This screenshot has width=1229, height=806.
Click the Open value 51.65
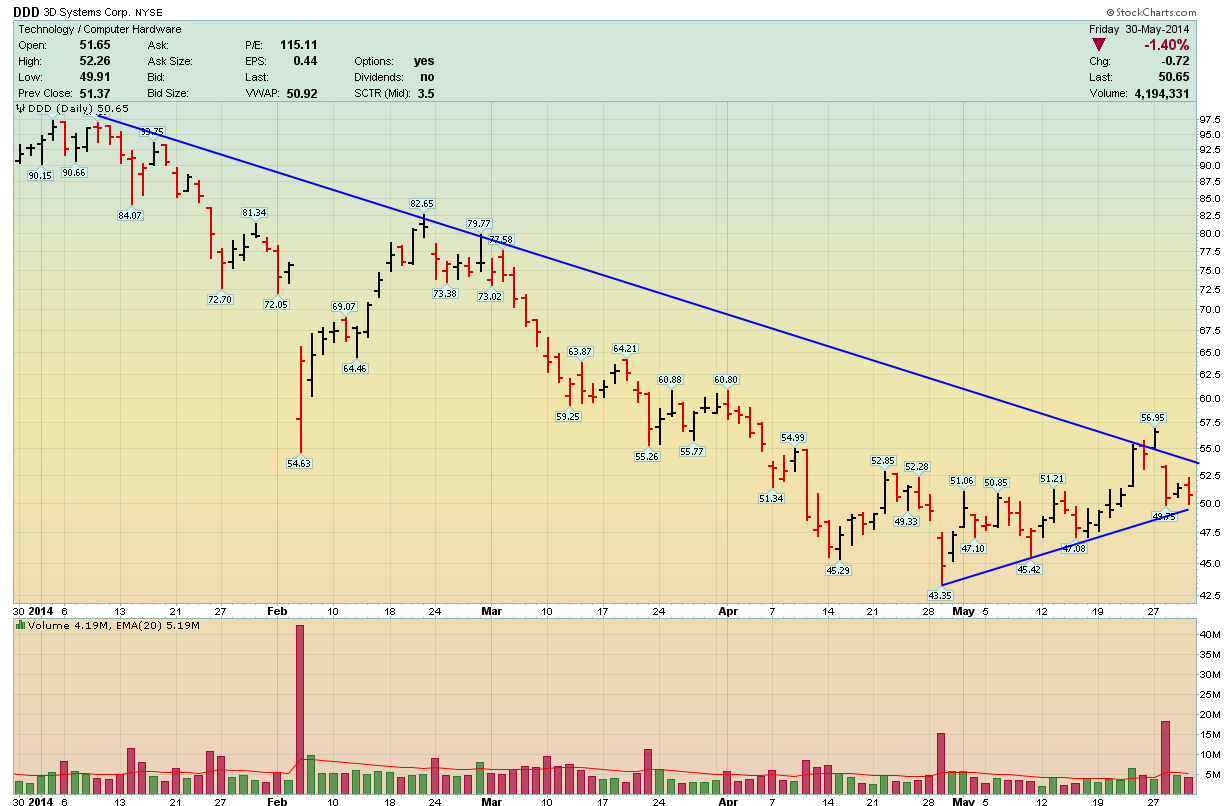tap(95, 45)
